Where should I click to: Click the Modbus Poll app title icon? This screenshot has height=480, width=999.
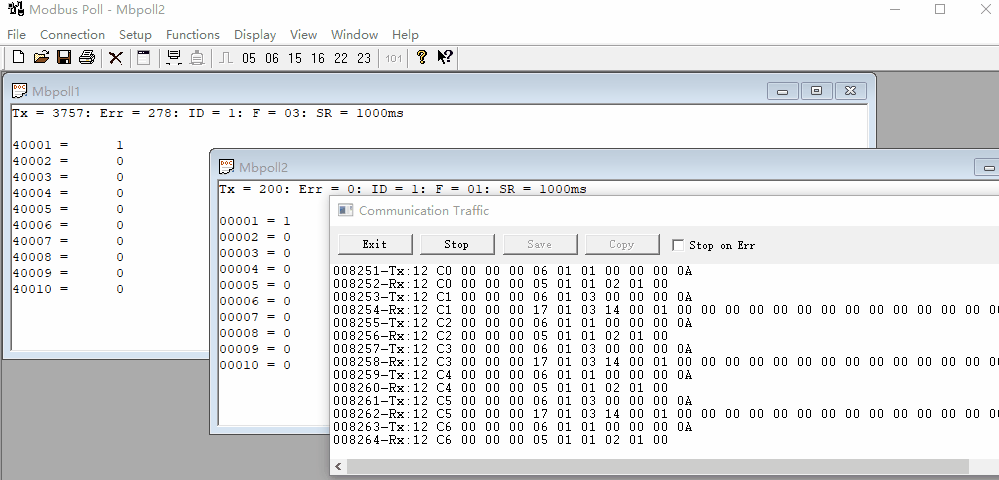tap(16, 10)
